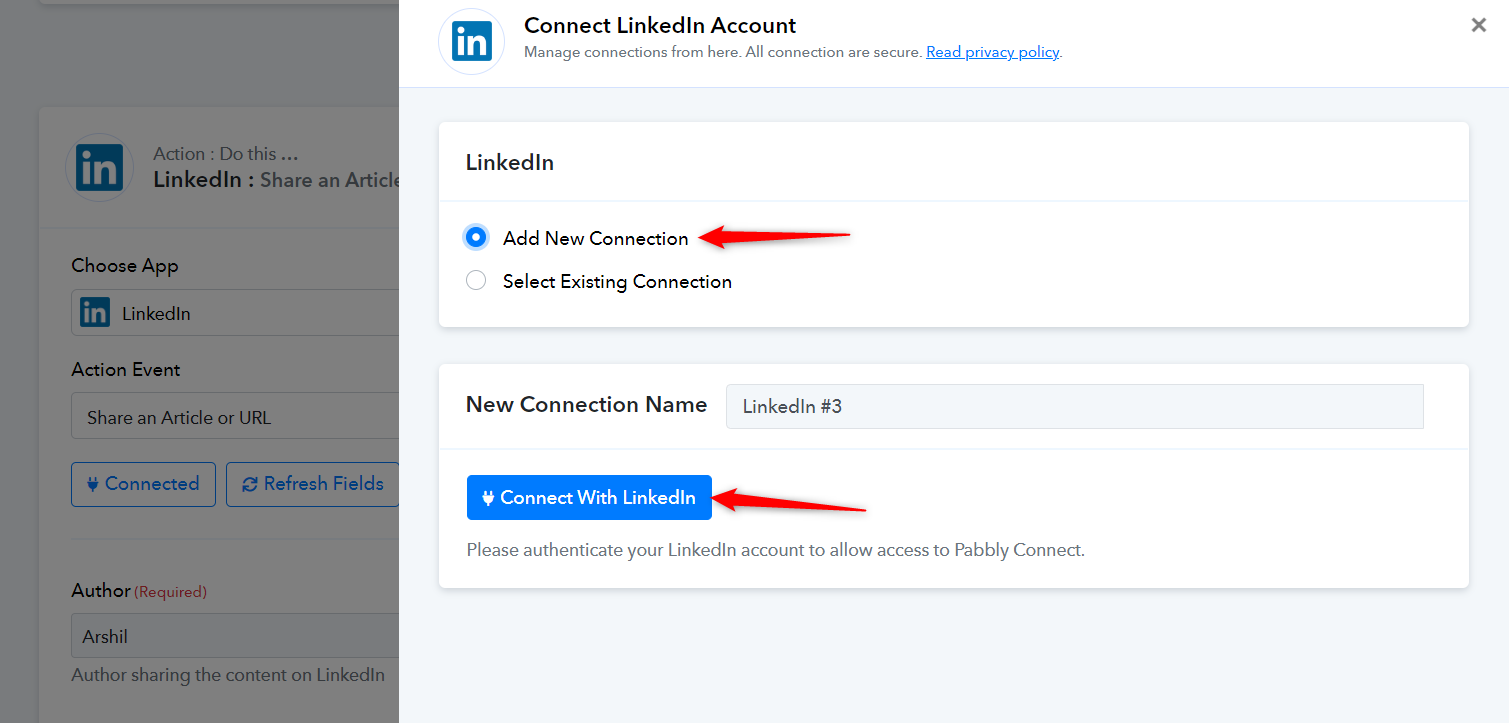Screen dimensions: 1509x723
Task: Click the LinkedIn : Share an Article step header
Action: point(277,180)
